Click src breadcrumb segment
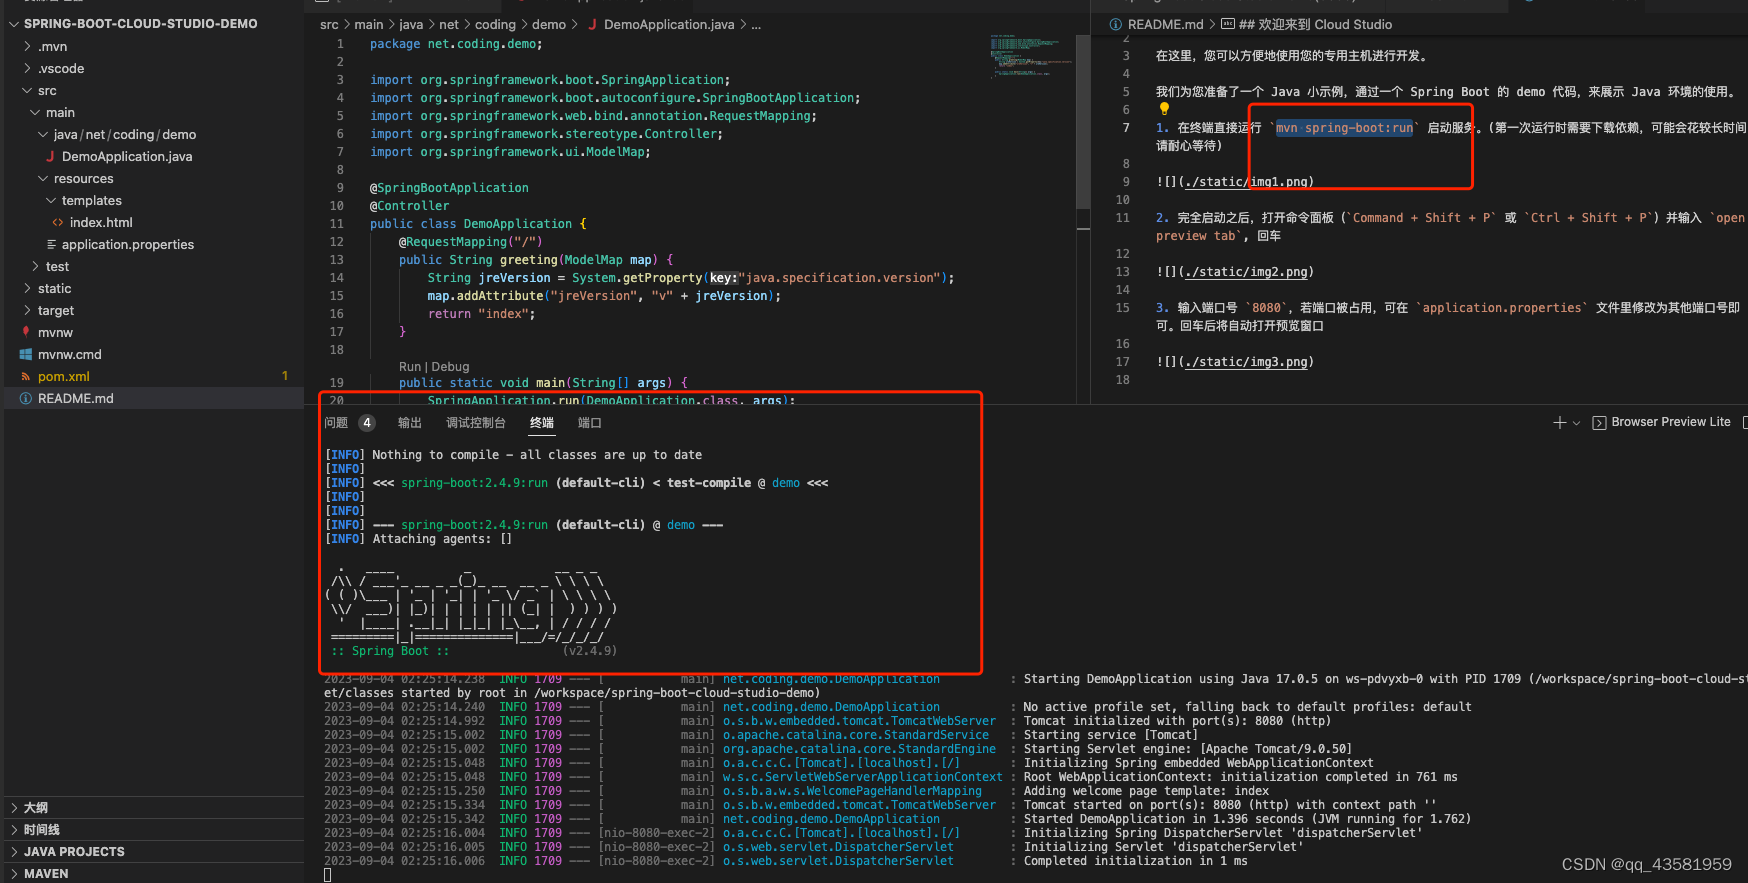The image size is (1748, 883). tap(329, 24)
